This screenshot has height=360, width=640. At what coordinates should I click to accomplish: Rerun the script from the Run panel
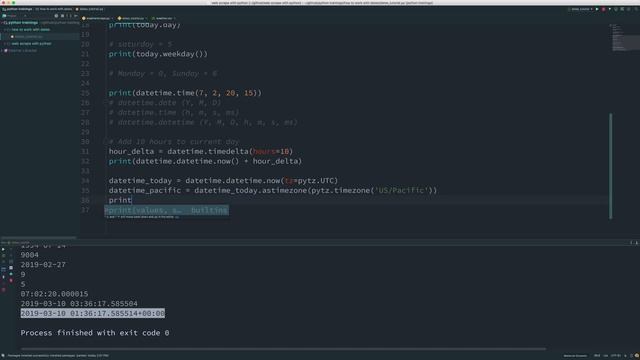[4, 249]
